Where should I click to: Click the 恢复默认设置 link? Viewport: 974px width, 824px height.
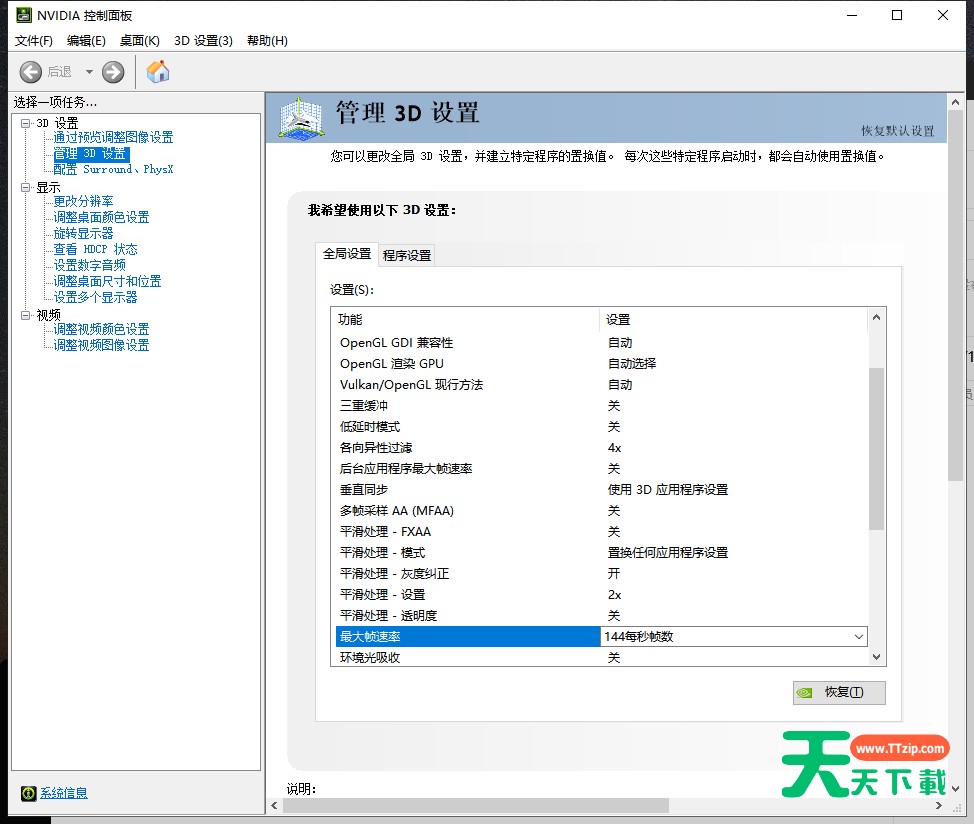[897, 131]
